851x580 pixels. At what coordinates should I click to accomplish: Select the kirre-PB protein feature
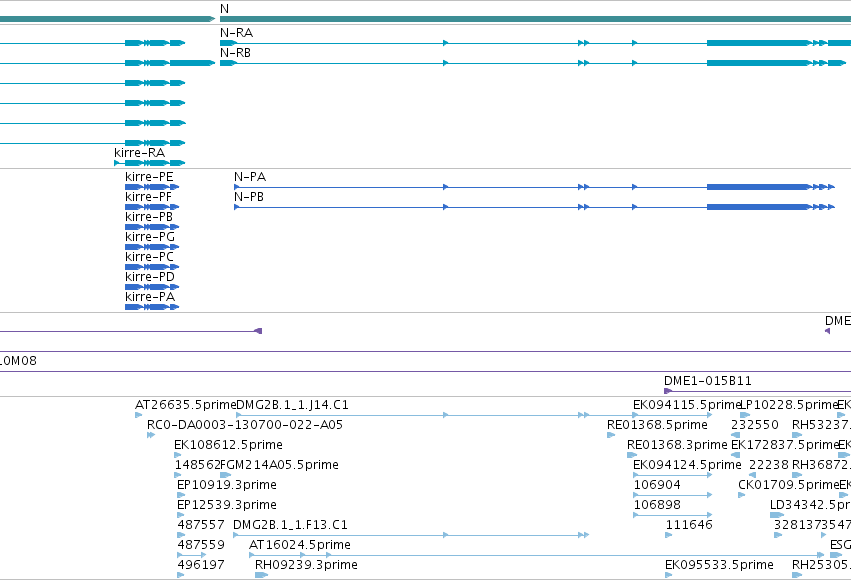pyautogui.click(x=152, y=227)
